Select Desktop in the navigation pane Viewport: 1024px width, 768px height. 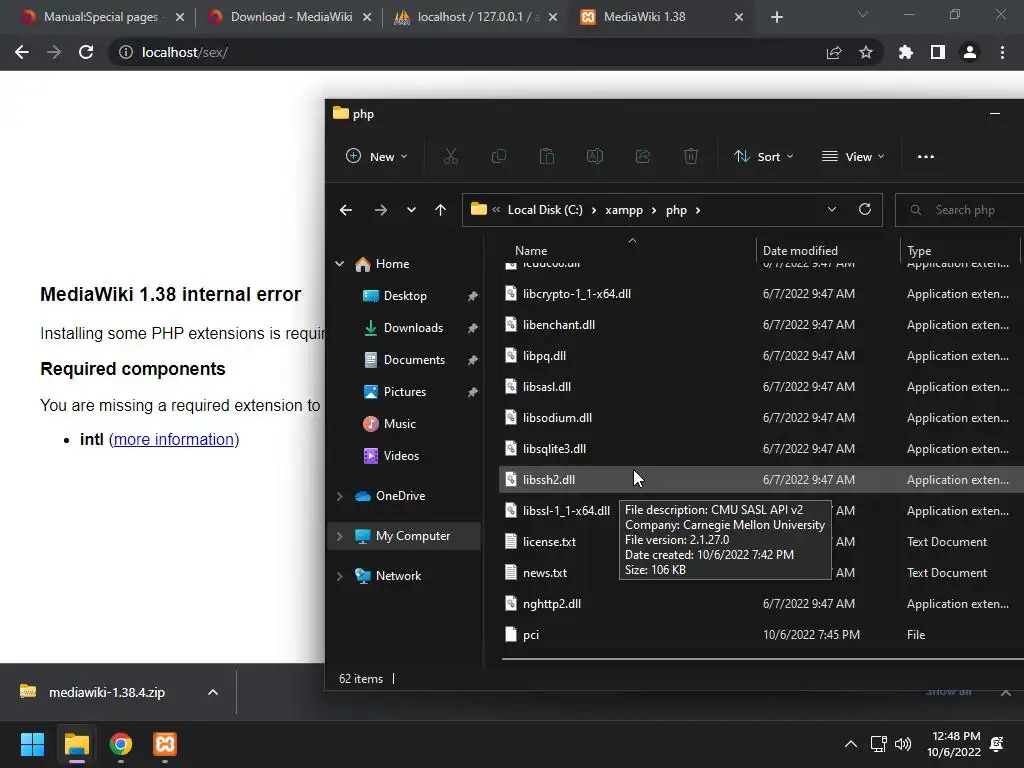tap(405, 296)
